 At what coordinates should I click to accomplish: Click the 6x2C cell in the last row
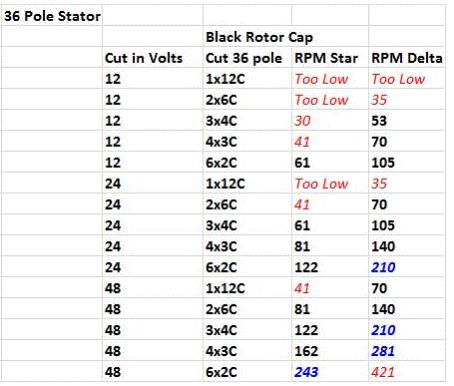(x=247, y=371)
